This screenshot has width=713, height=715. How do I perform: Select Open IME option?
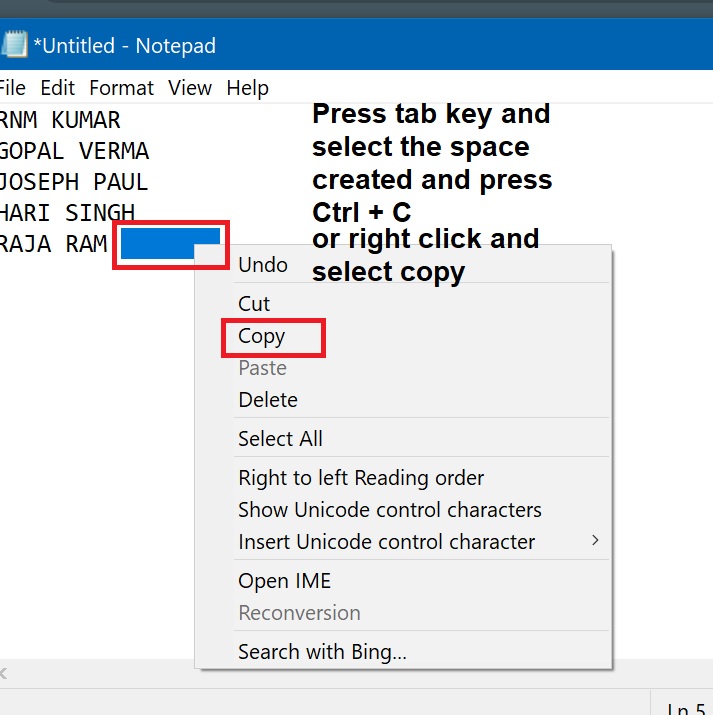click(x=284, y=581)
